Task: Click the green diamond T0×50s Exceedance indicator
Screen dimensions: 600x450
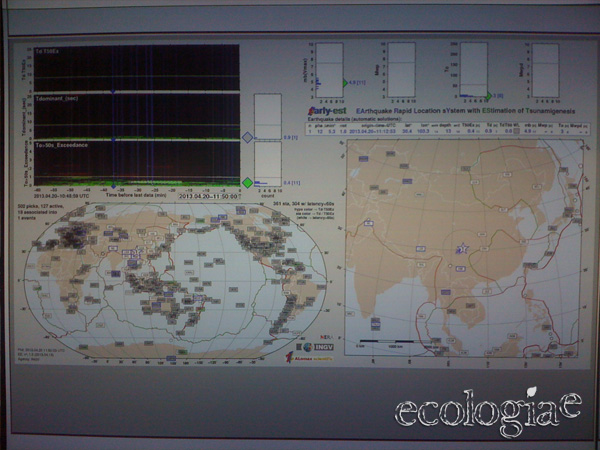Action: coord(247,182)
